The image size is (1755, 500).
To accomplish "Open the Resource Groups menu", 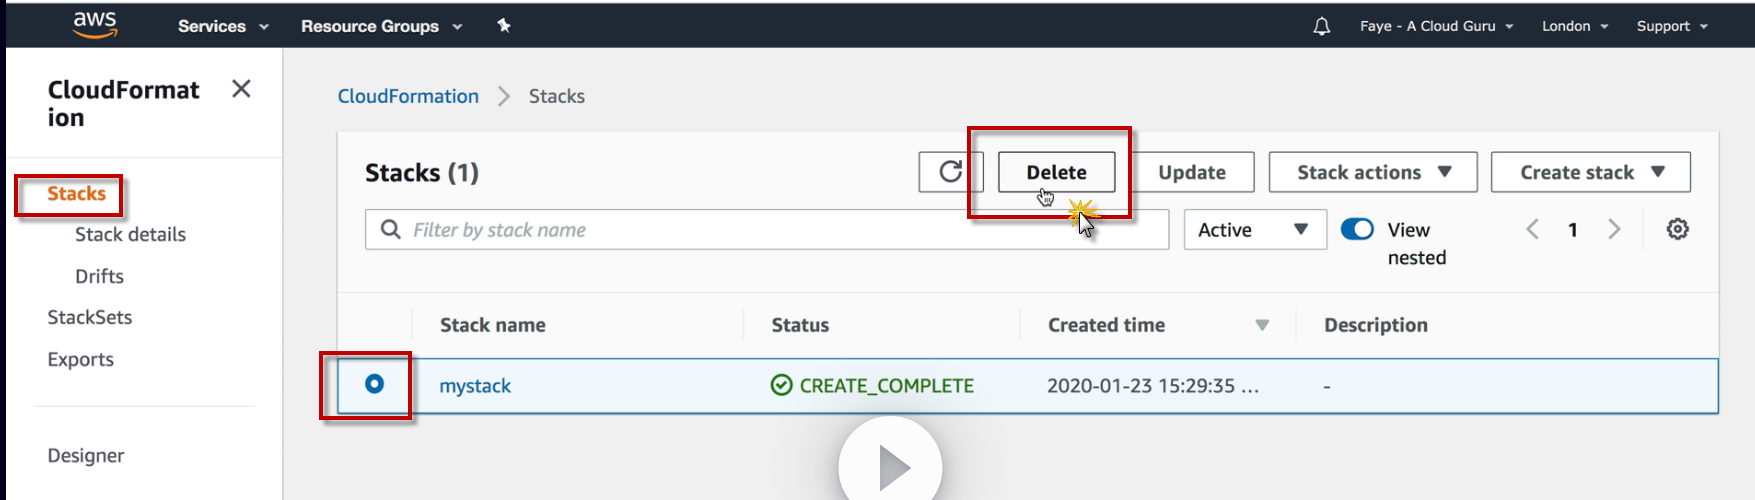I will click(381, 26).
